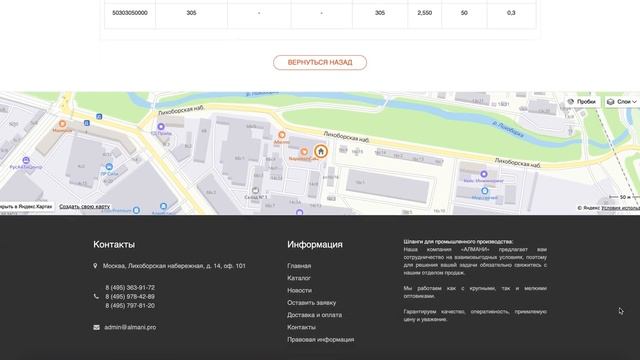The height and width of the screenshot is (360, 640).
Task: Open the Создать свою карту link
Action: 84,207
